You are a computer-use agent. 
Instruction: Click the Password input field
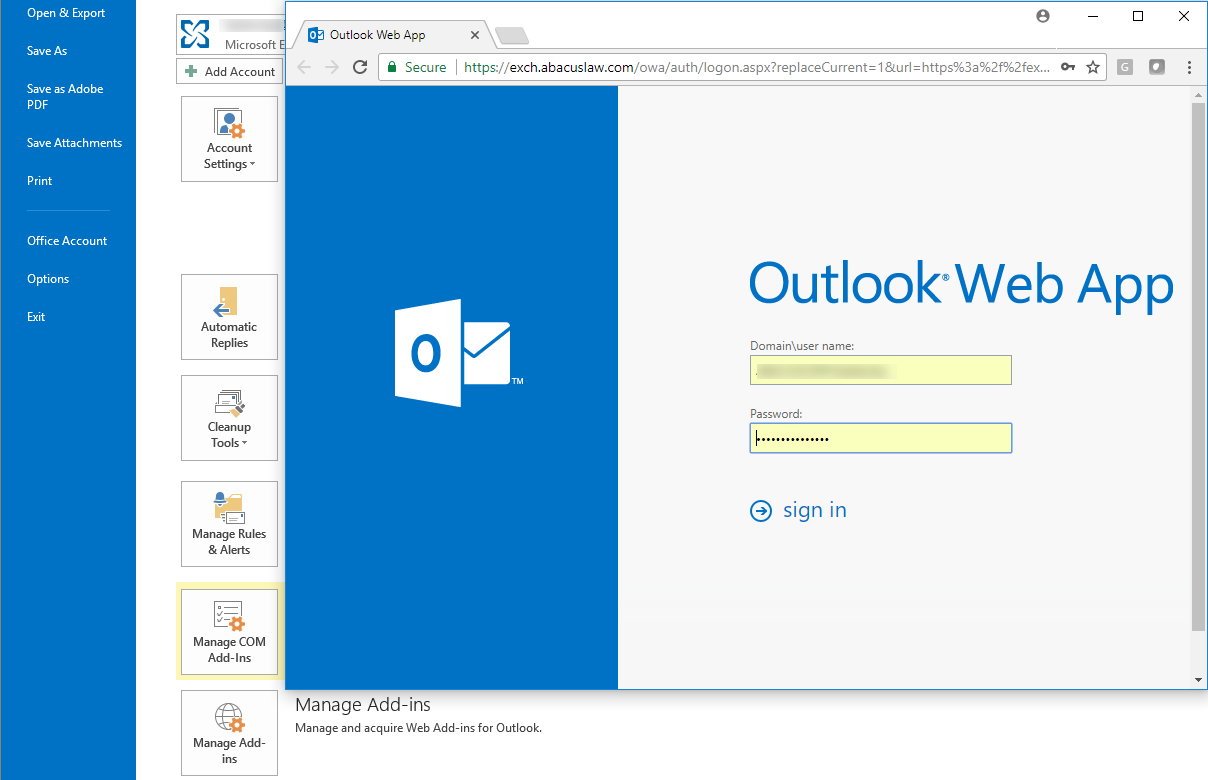point(881,438)
